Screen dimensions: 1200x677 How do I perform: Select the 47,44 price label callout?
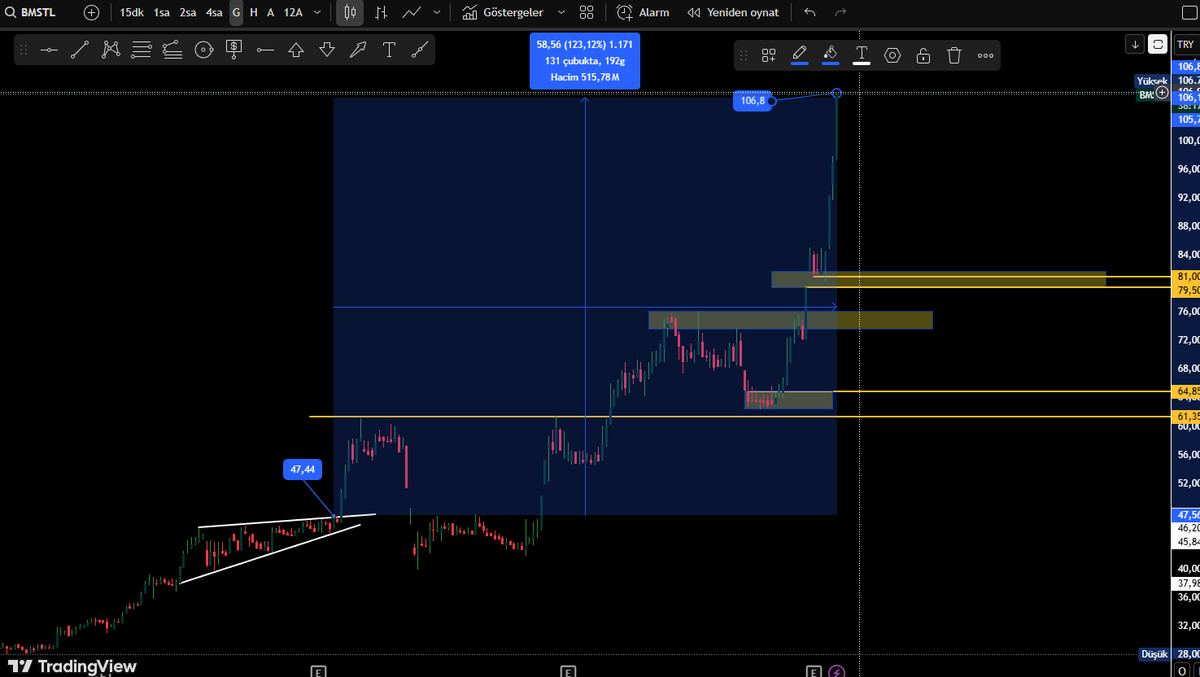click(302, 469)
